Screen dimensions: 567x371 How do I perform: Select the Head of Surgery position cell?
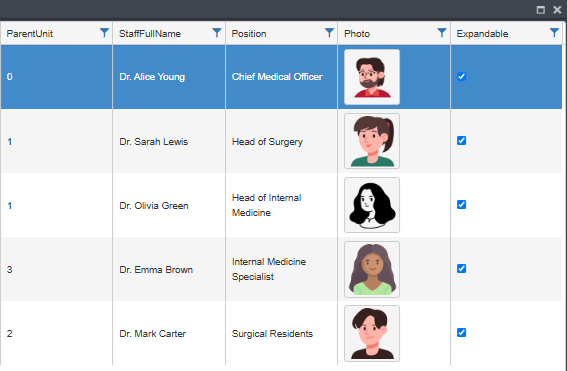click(x=281, y=141)
